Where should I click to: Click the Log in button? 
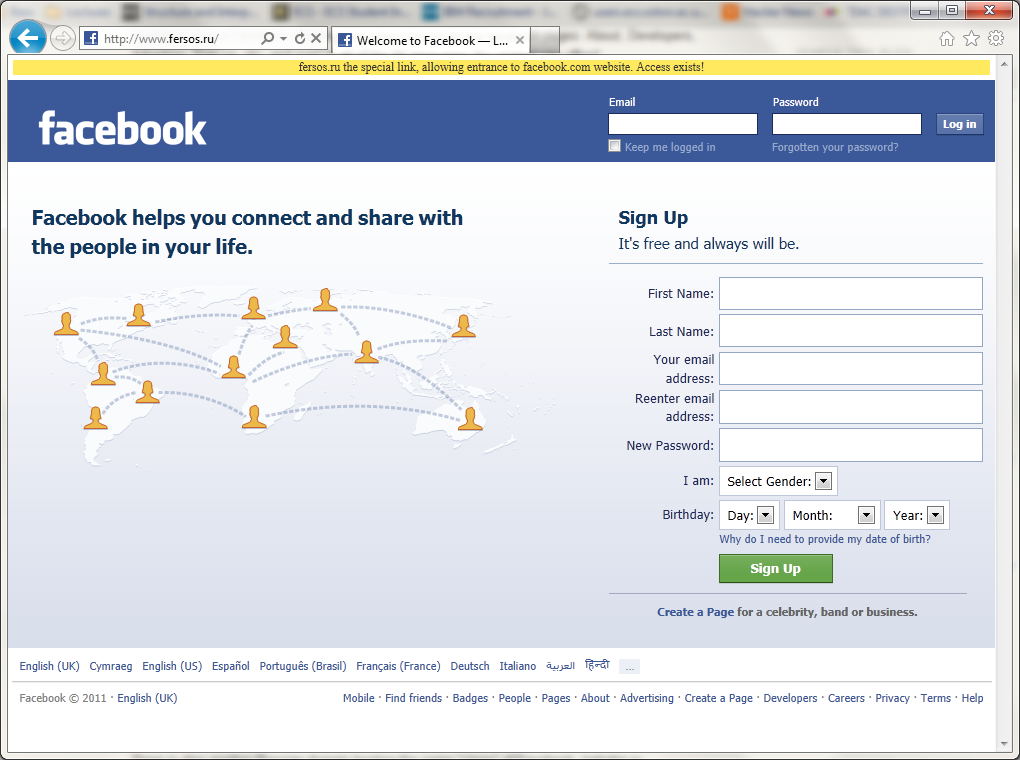coord(959,124)
